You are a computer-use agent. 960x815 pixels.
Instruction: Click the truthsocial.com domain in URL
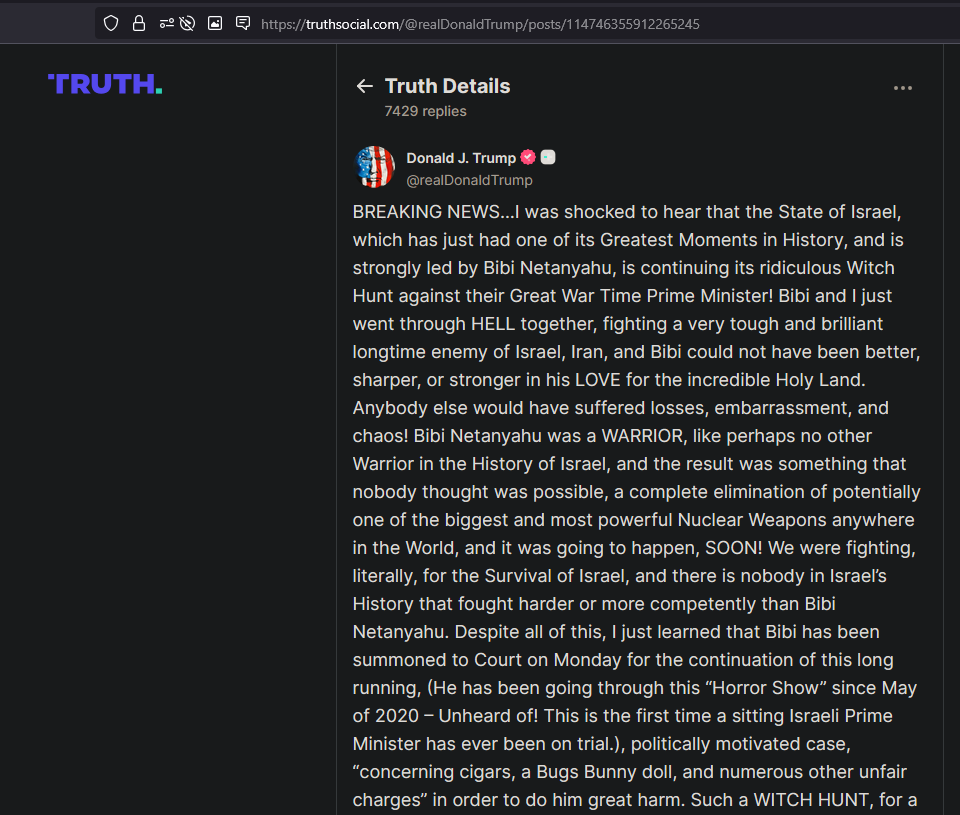pyautogui.click(x=353, y=24)
